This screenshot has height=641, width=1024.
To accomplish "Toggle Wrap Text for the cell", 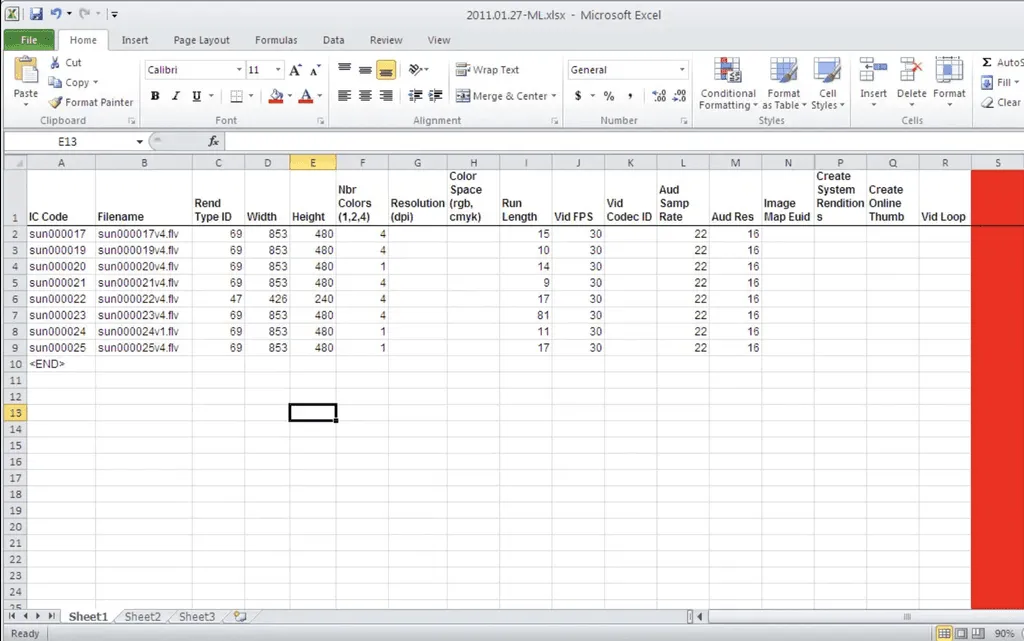I will point(487,70).
